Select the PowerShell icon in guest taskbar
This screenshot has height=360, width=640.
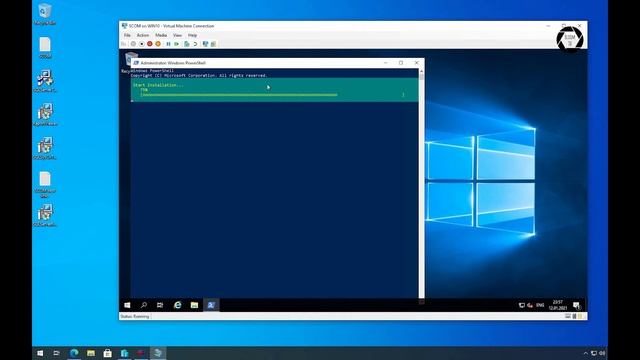click(x=211, y=305)
